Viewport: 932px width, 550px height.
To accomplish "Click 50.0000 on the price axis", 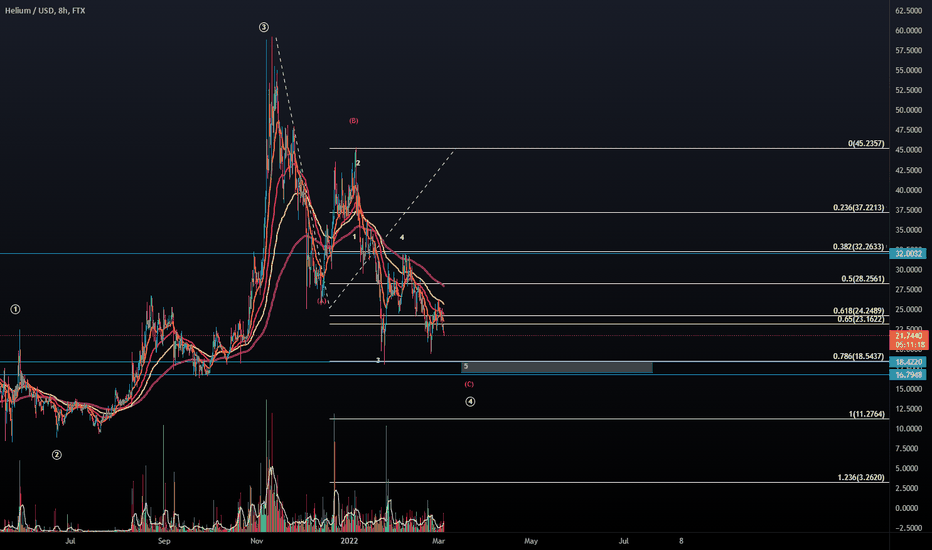I will point(909,111).
